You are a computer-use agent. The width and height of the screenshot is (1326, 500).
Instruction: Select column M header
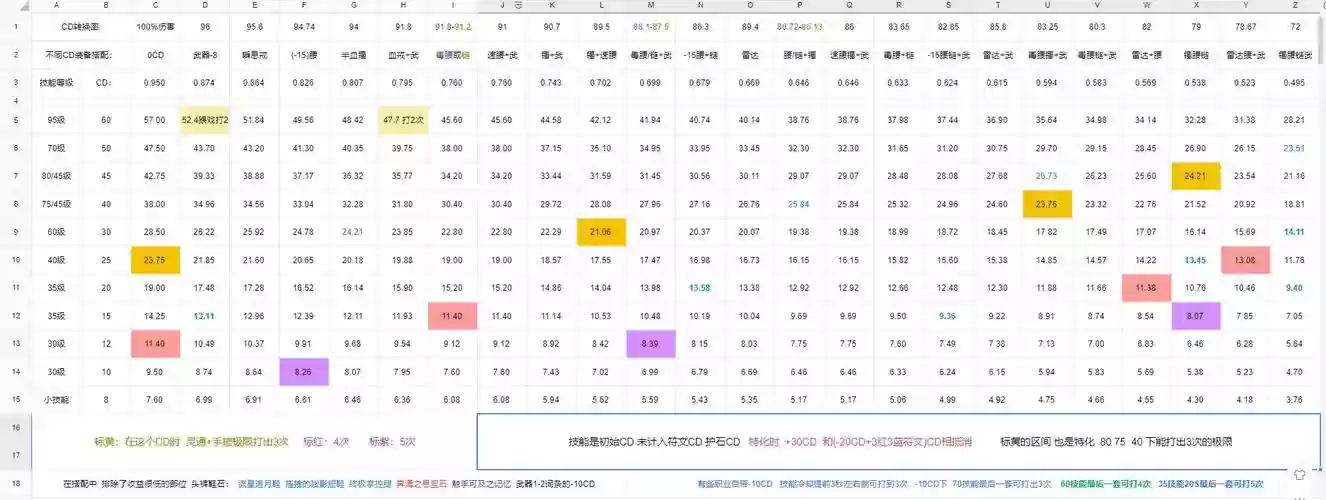[651, 6]
